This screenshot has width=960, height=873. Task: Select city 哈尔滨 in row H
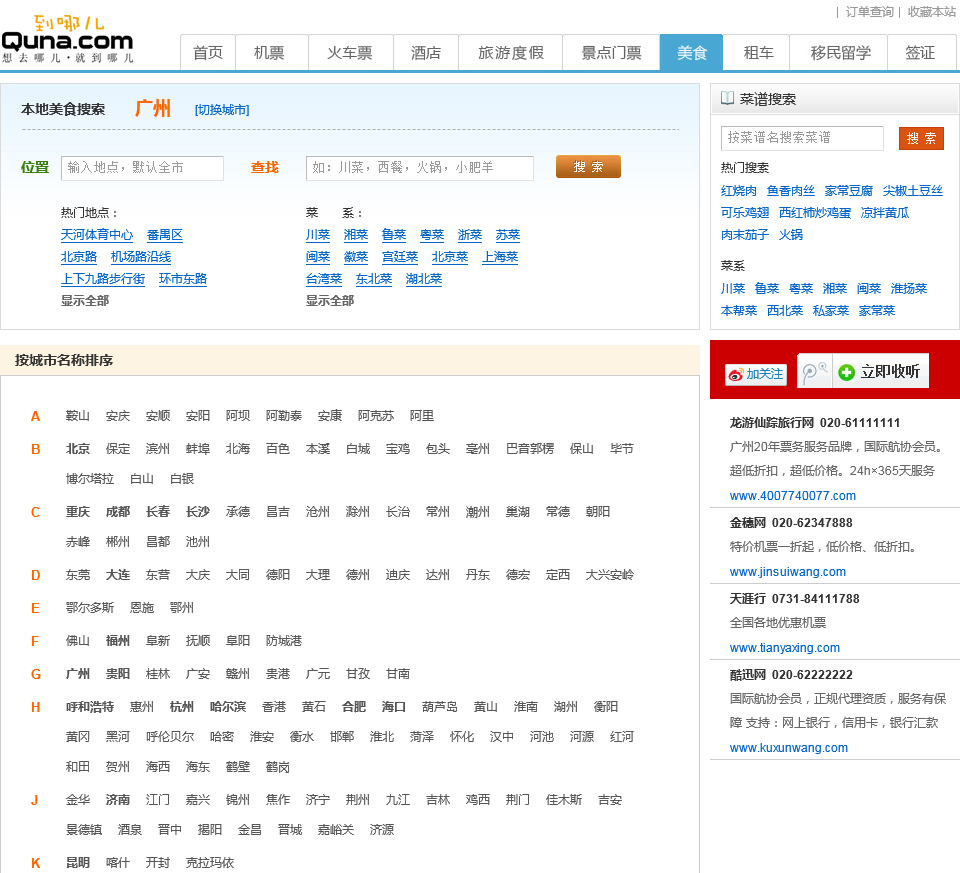[x=228, y=707]
